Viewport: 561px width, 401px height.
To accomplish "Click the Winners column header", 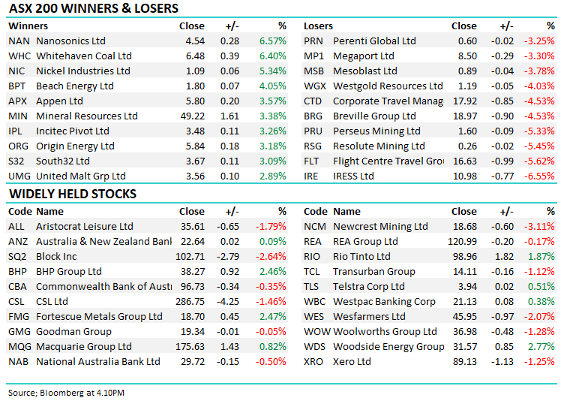I will [x=28, y=26].
